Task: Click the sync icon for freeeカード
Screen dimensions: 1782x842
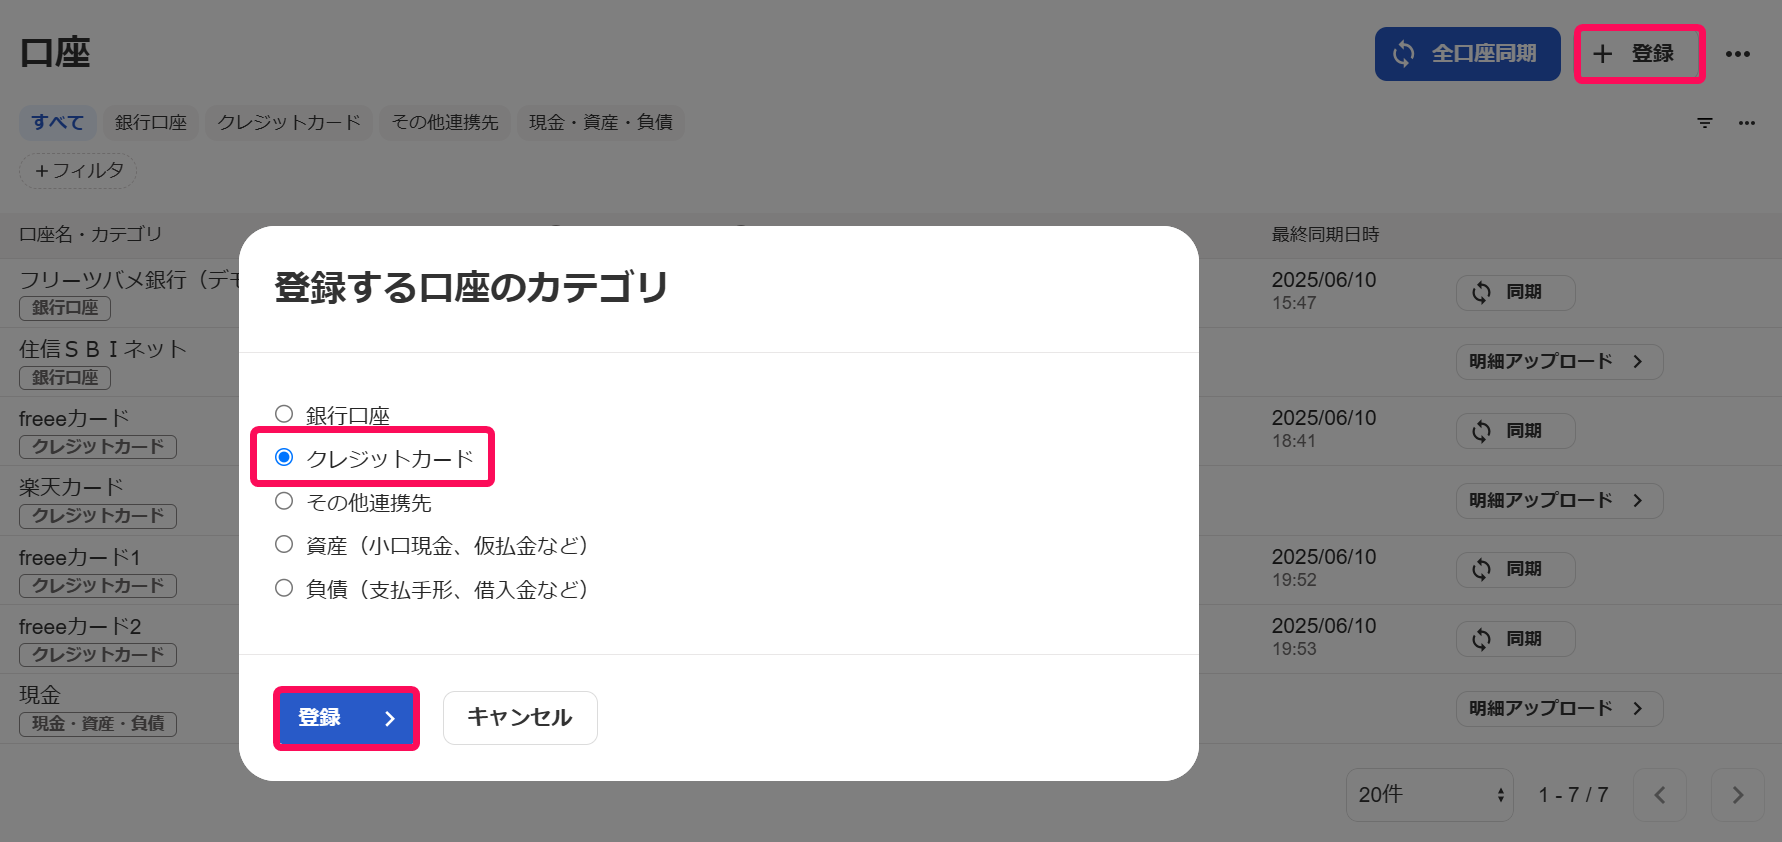Action: [x=1481, y=431]
